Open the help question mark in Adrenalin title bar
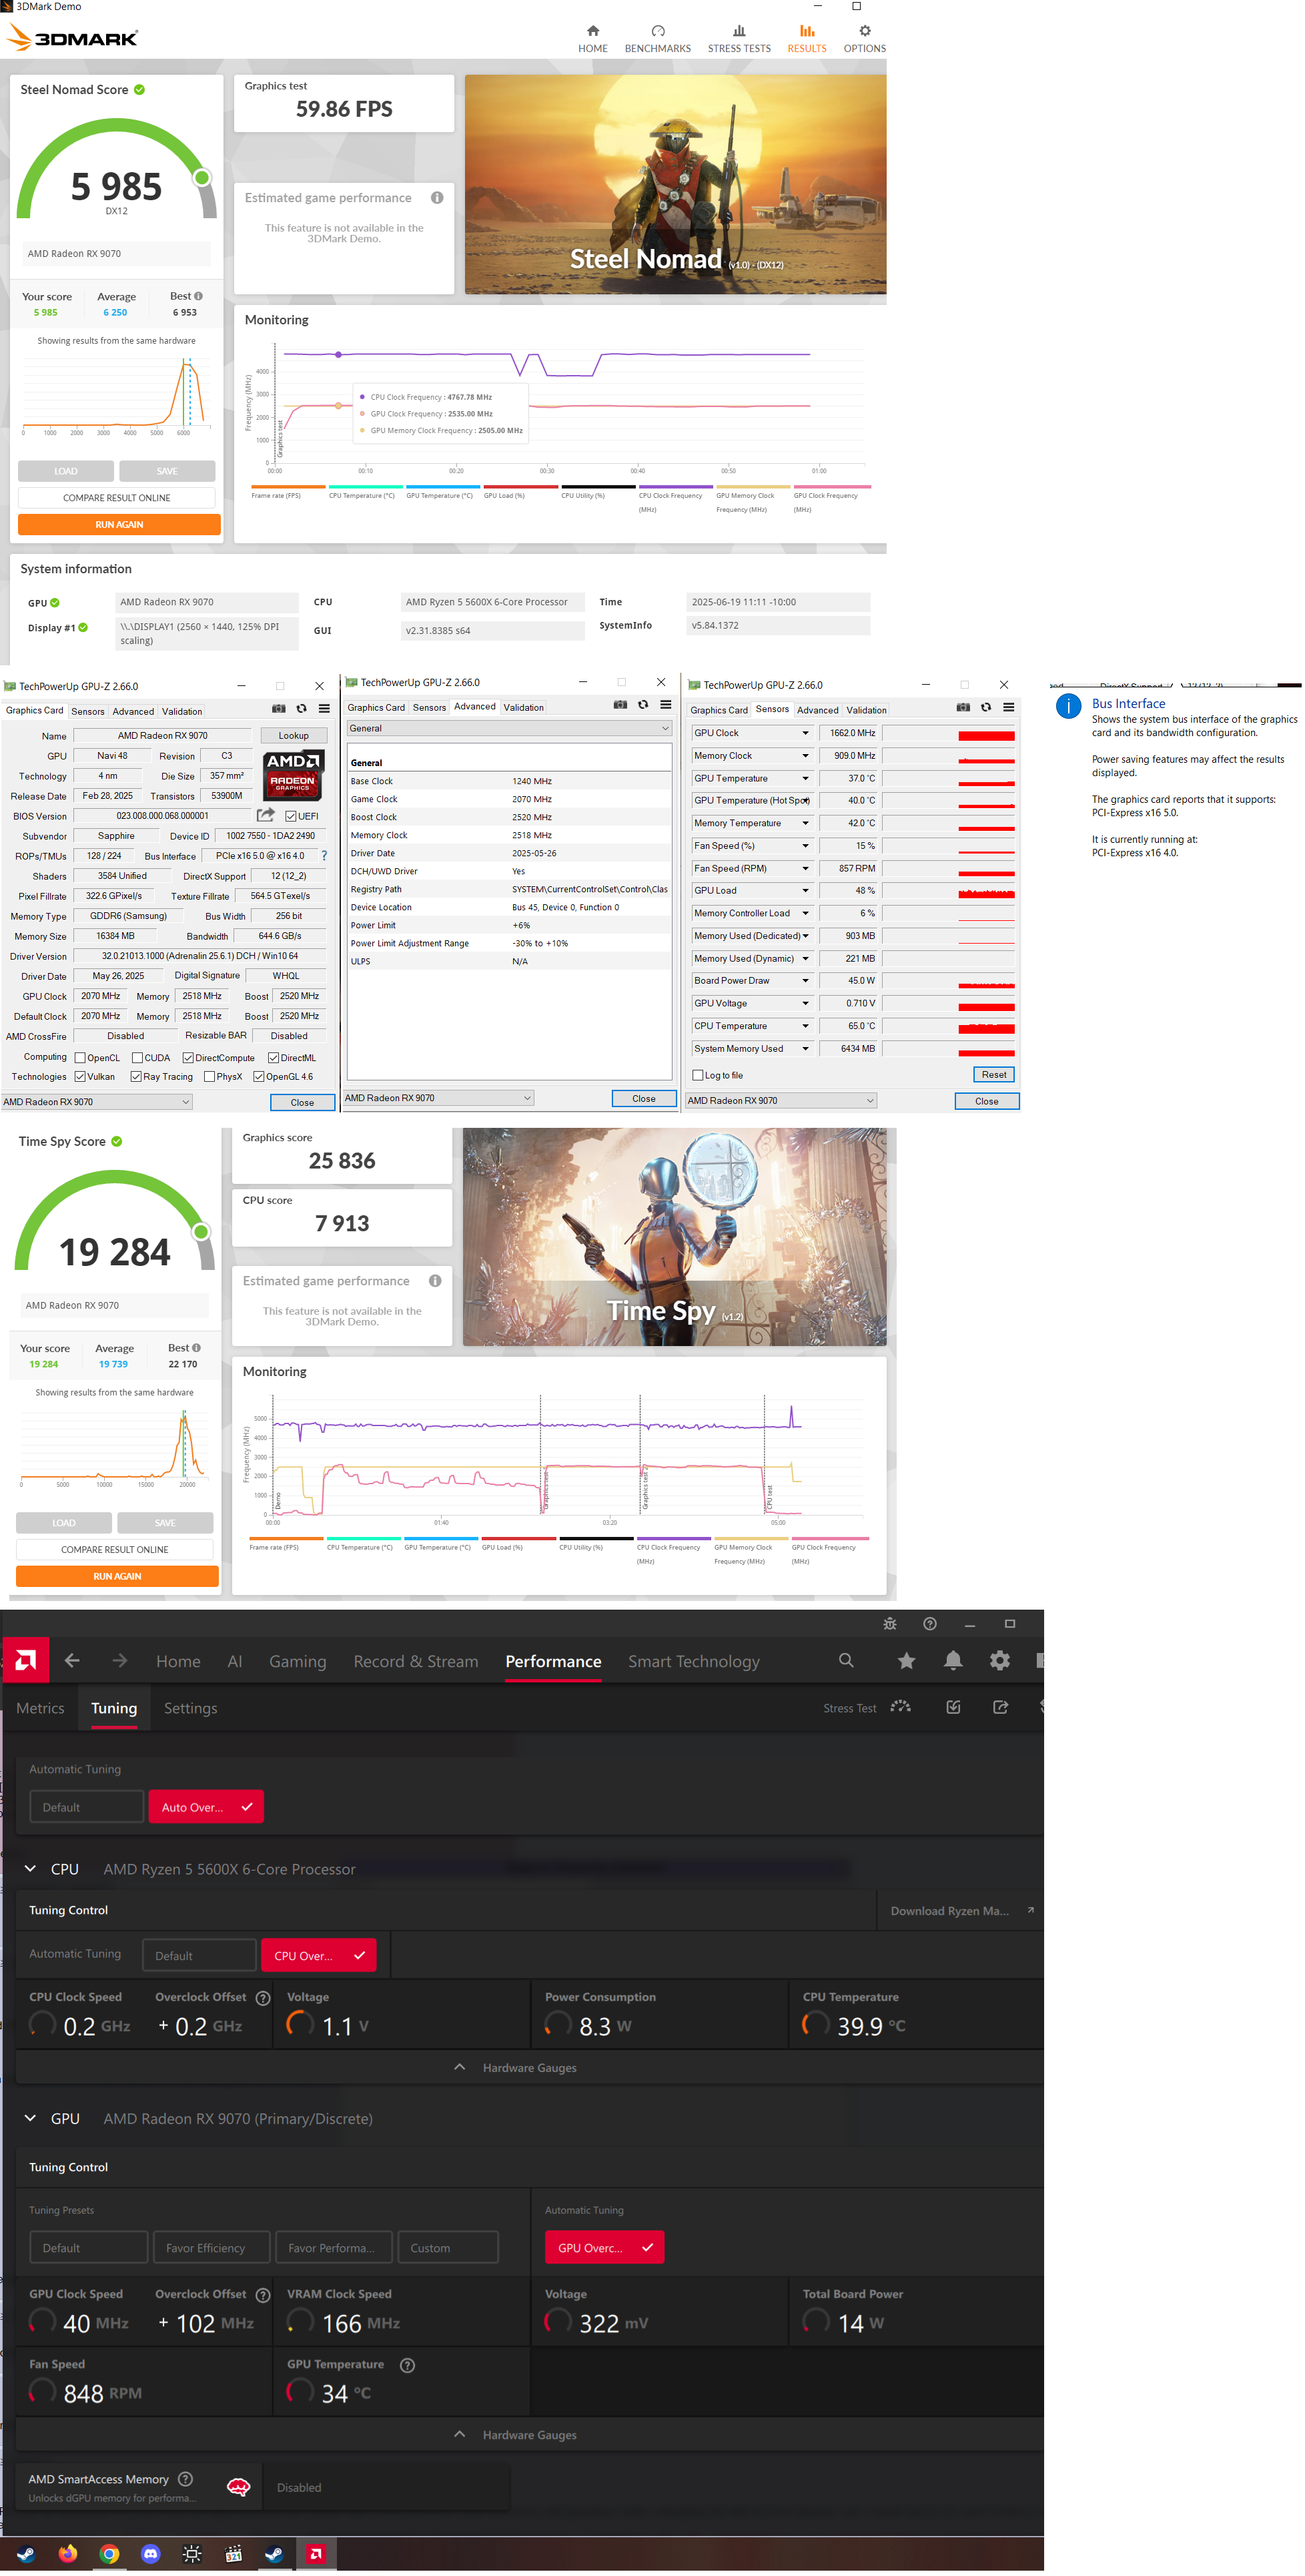Screen dimensions: 1305x2576 coord(929,1624)
